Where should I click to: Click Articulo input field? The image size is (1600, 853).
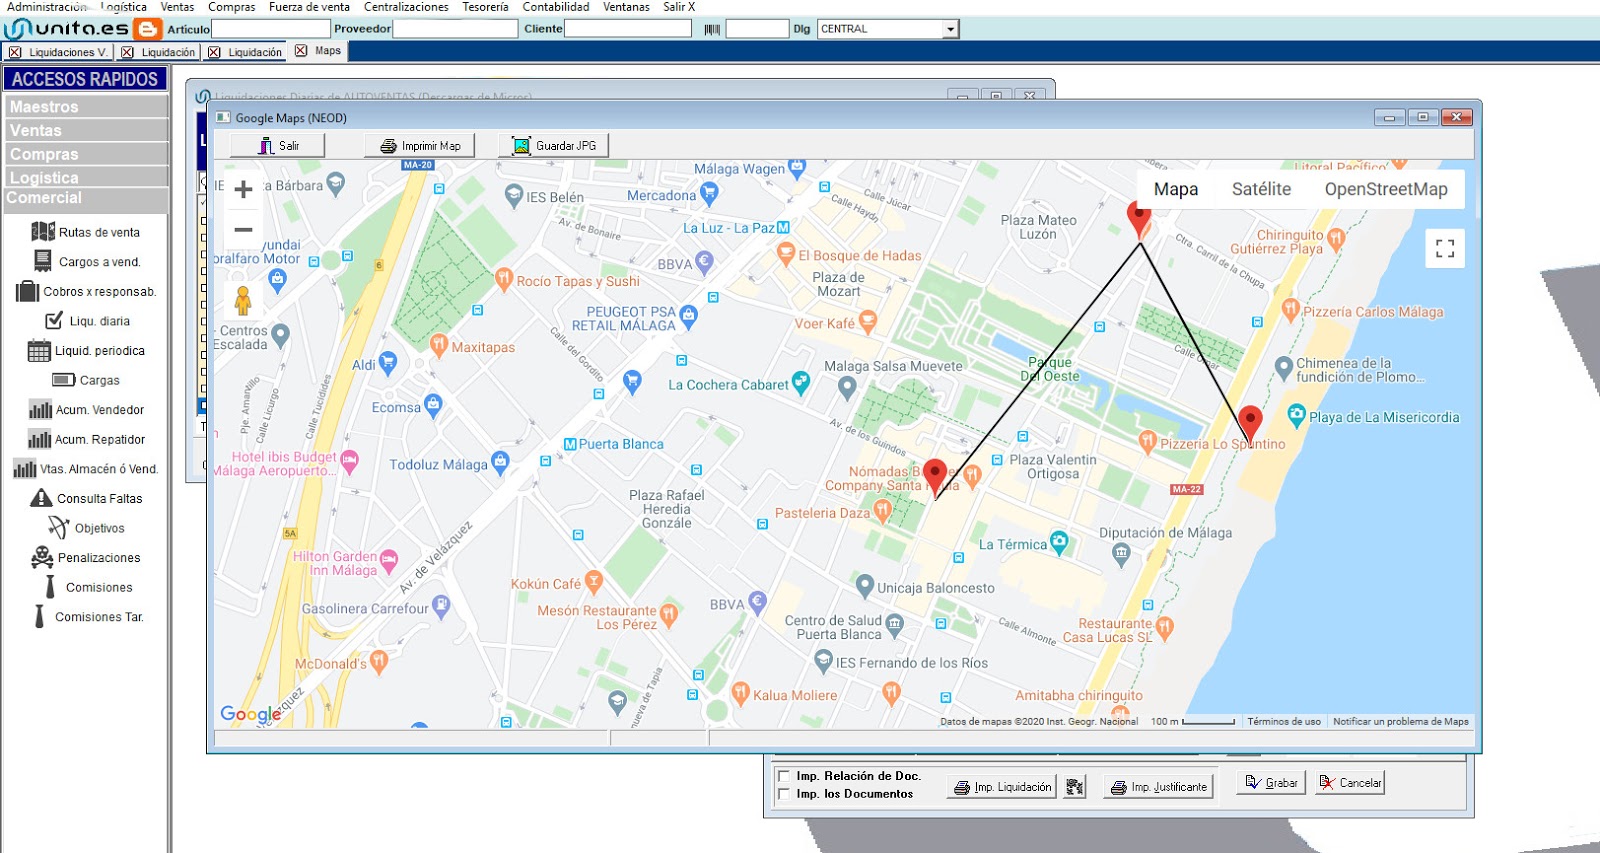coord(270,29)
